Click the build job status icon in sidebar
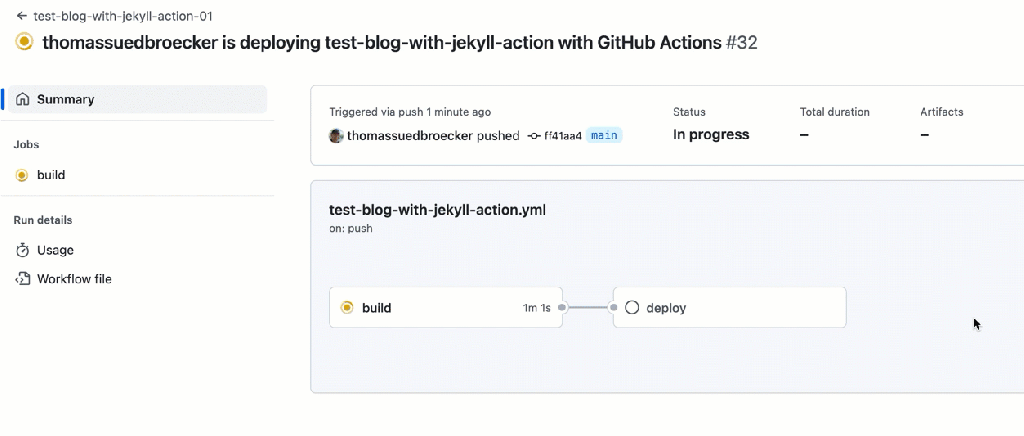 point(22,175)
